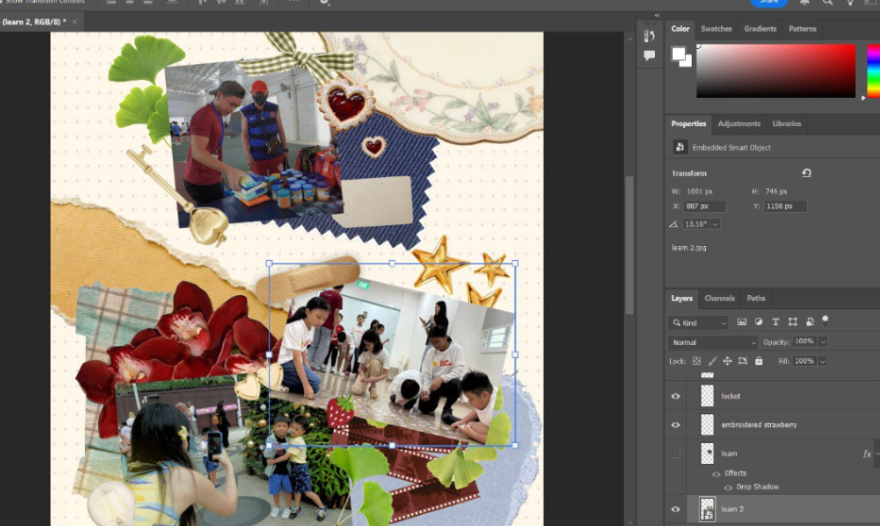Lock all padlock icon
Image resolution: width=880 pixels, height=526 pixels.
759,361
